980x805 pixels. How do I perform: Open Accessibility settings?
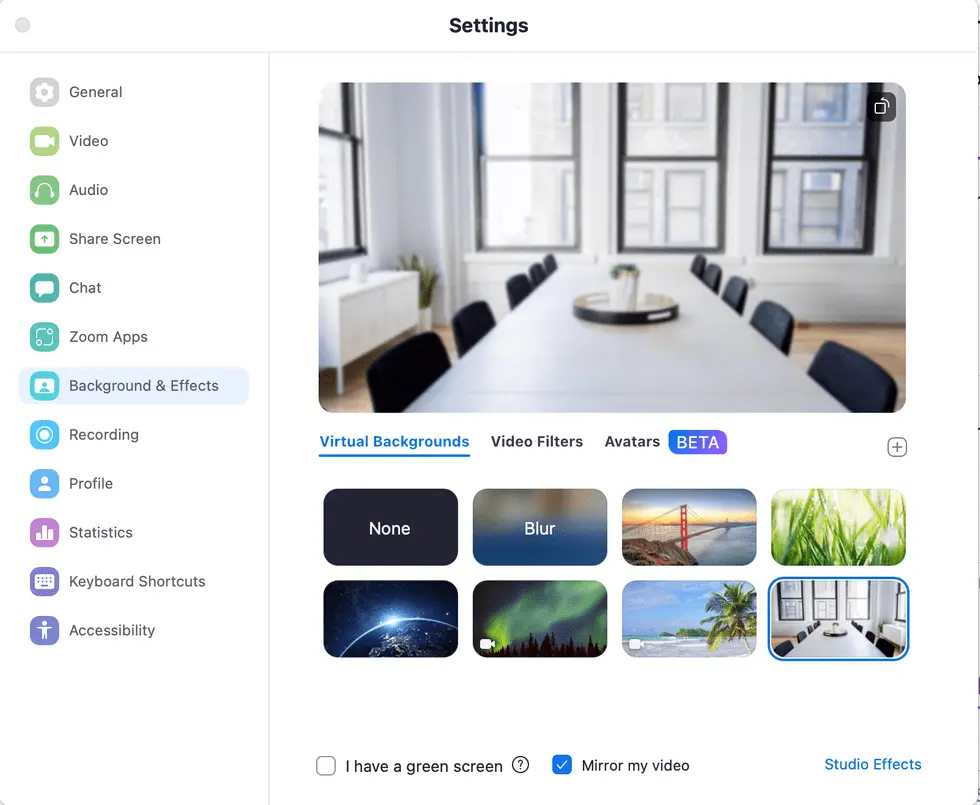pos(111,630)
